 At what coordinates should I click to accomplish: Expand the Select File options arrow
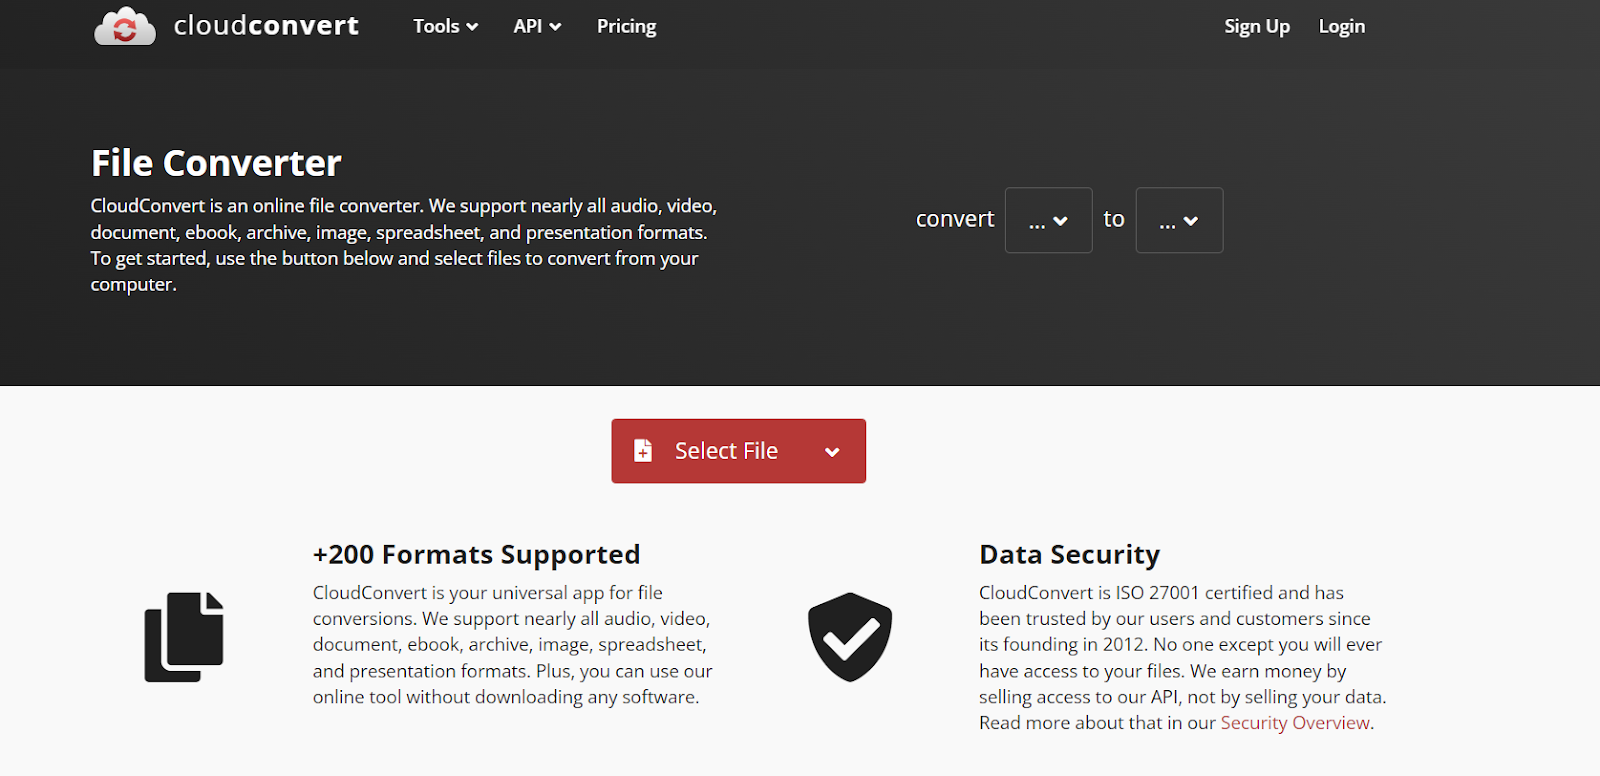832,452
